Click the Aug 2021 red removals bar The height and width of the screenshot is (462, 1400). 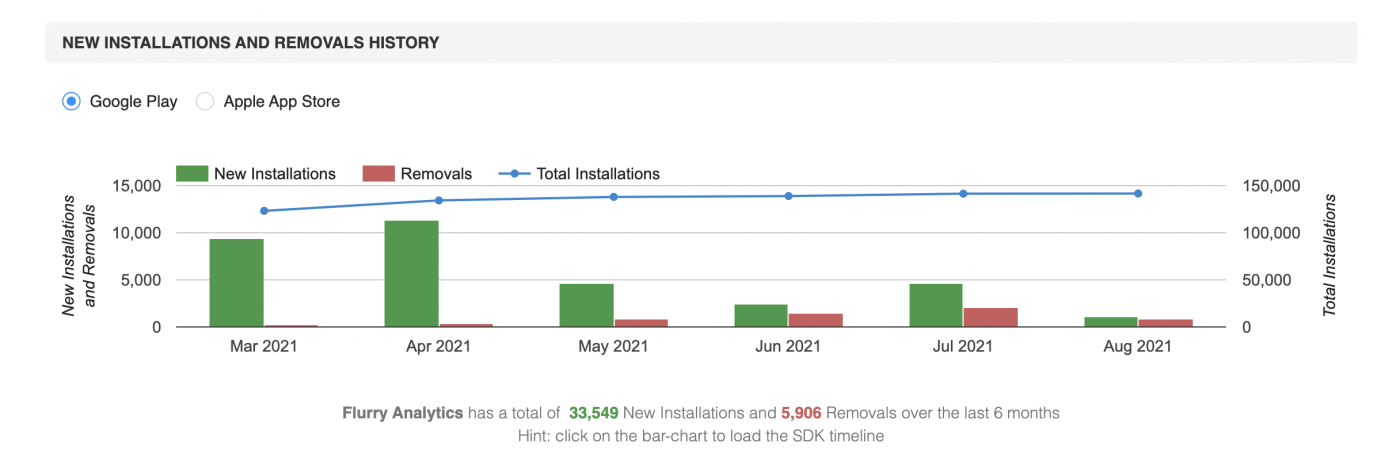(x=1165, y=323)
